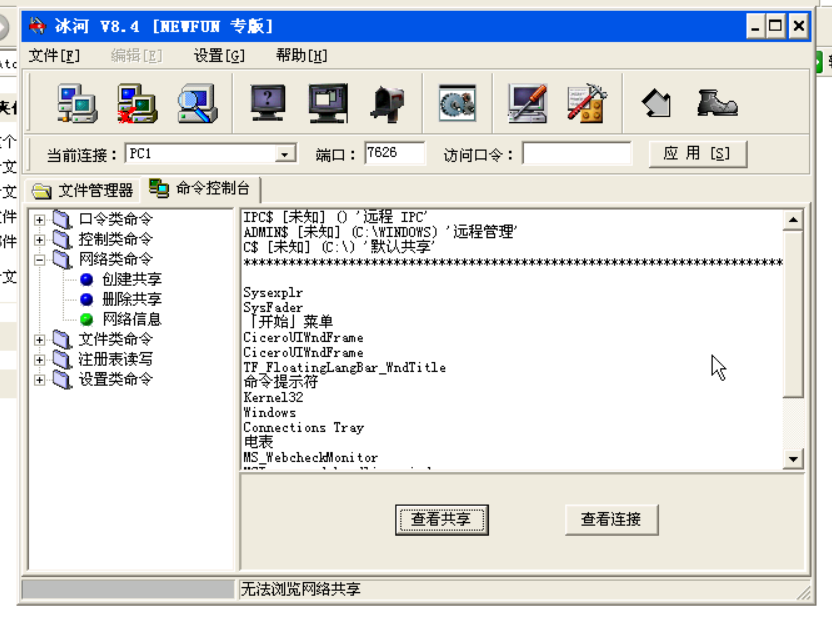Click the 应用[S] button
The height and width of the screenshot is (617, 832).
(x=698, y=154)
